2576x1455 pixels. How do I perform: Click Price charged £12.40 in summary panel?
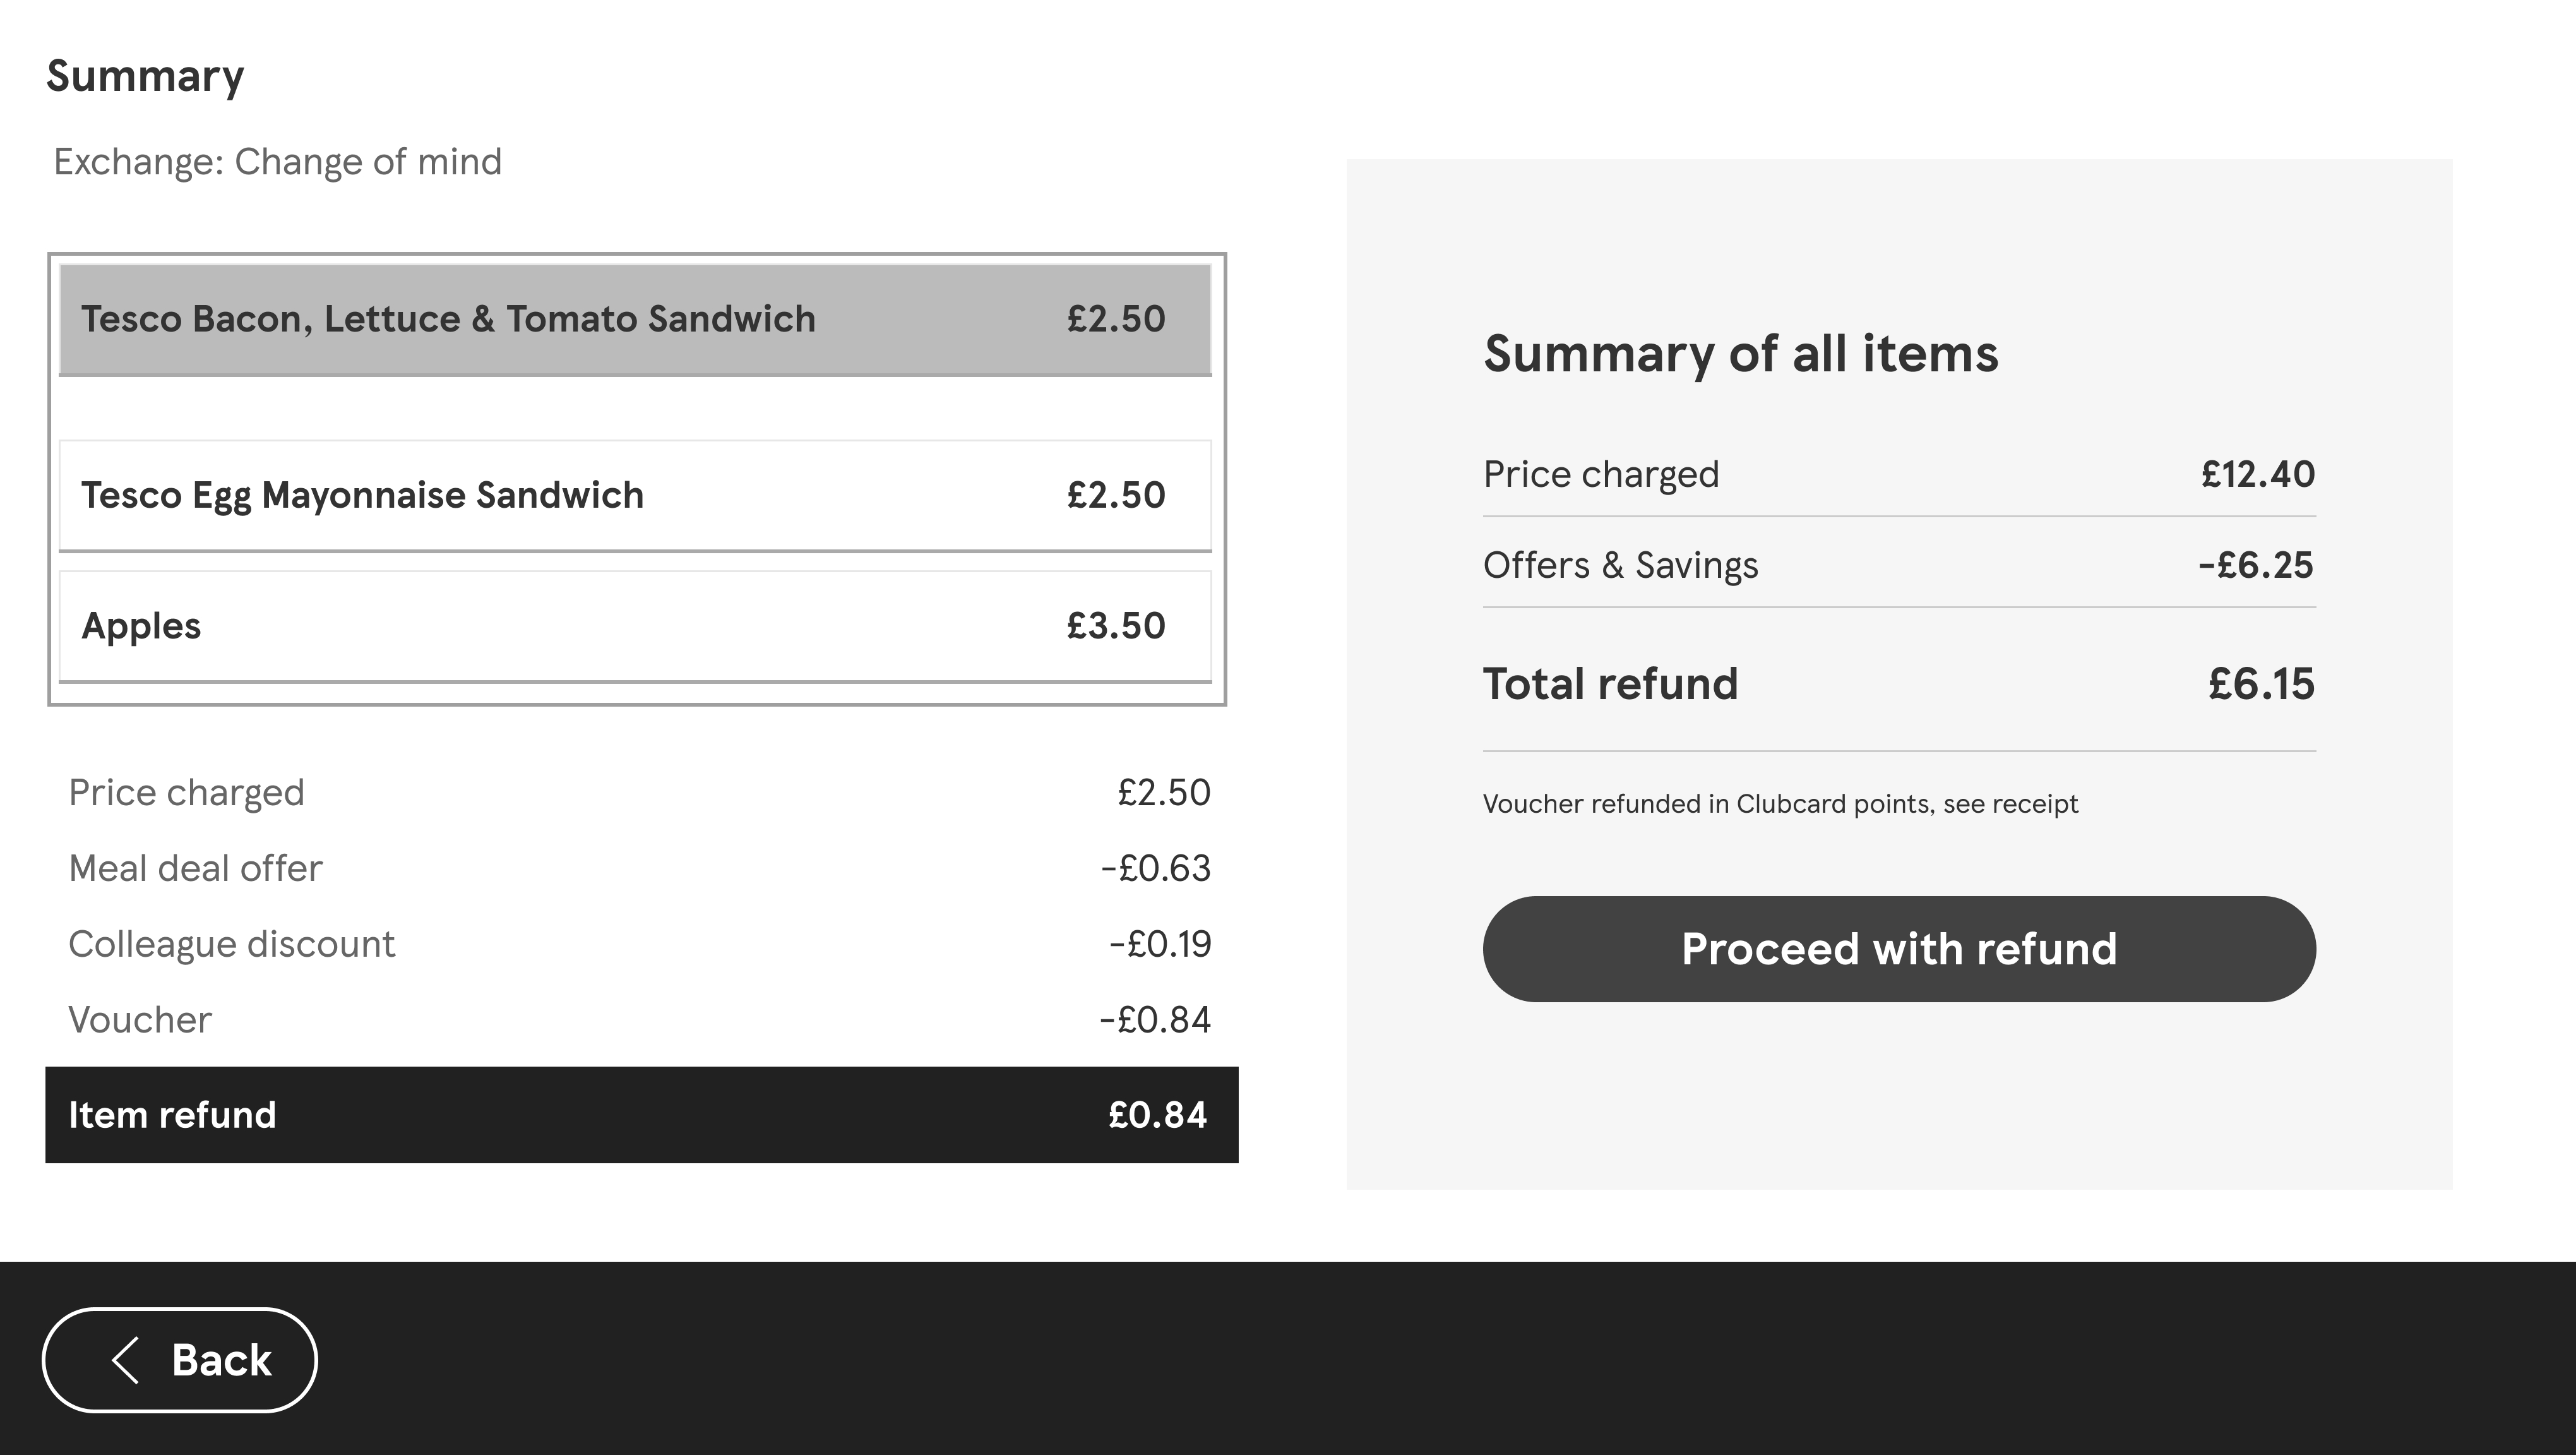(2257, 474)
